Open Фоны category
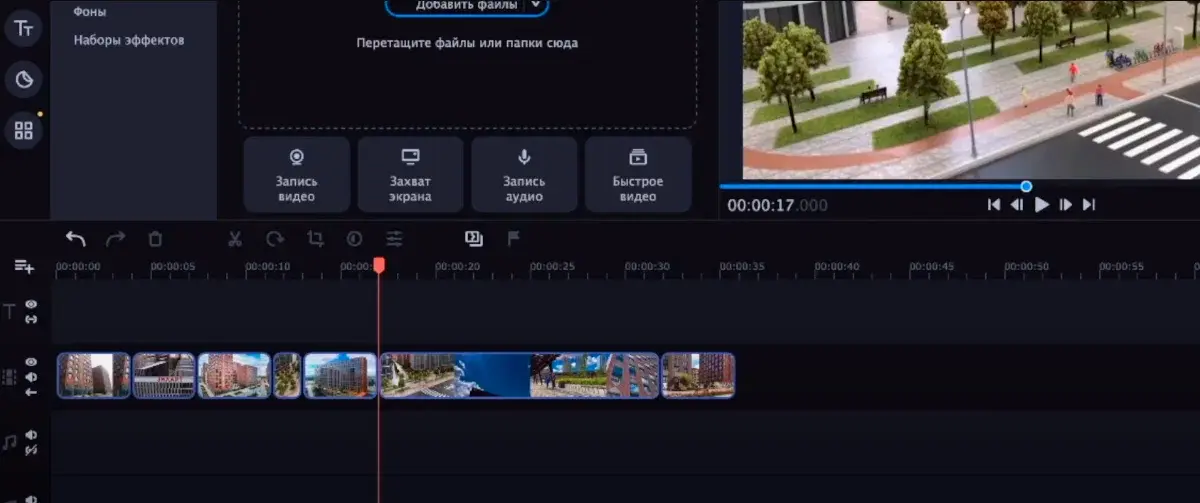This screenshot has height=503, width=1200. pyautogui.click(x=90, y=12)
